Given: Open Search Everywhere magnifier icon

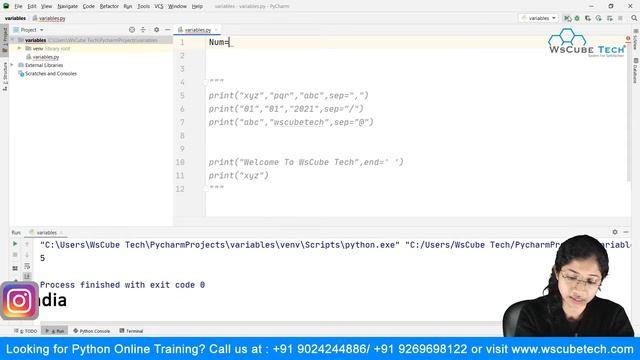Looking at the screenshot, I should [x=634, y=18].
